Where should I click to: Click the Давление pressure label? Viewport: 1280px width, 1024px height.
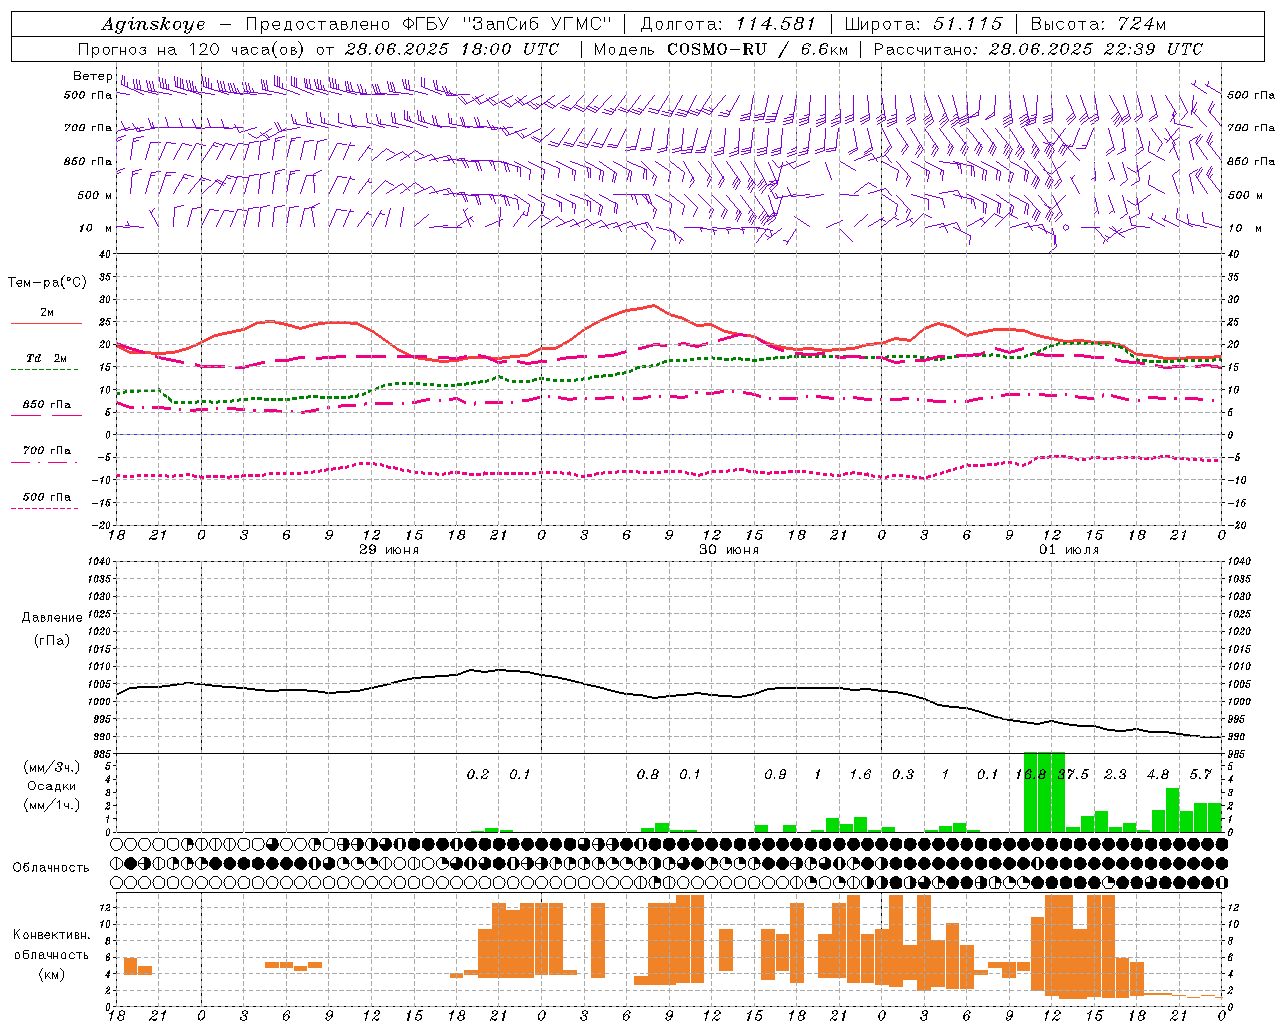click(52, 618)
